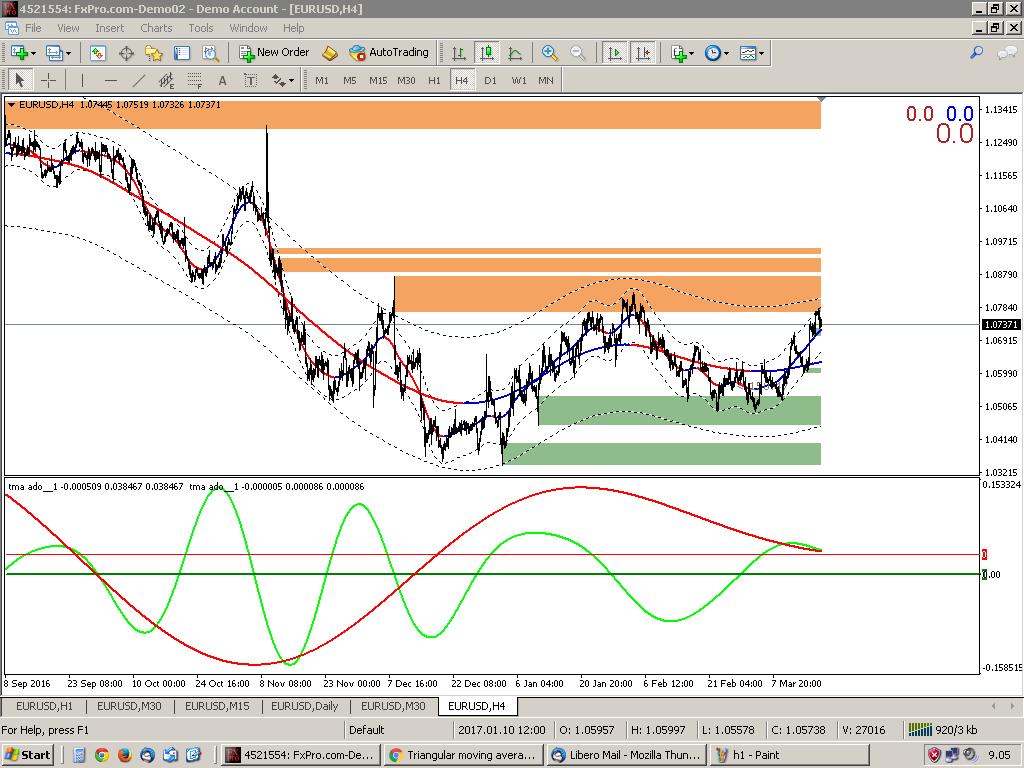This screenshot has height=768, width=1024.
Task: Open the Charts menu
Action: [156, 28]
